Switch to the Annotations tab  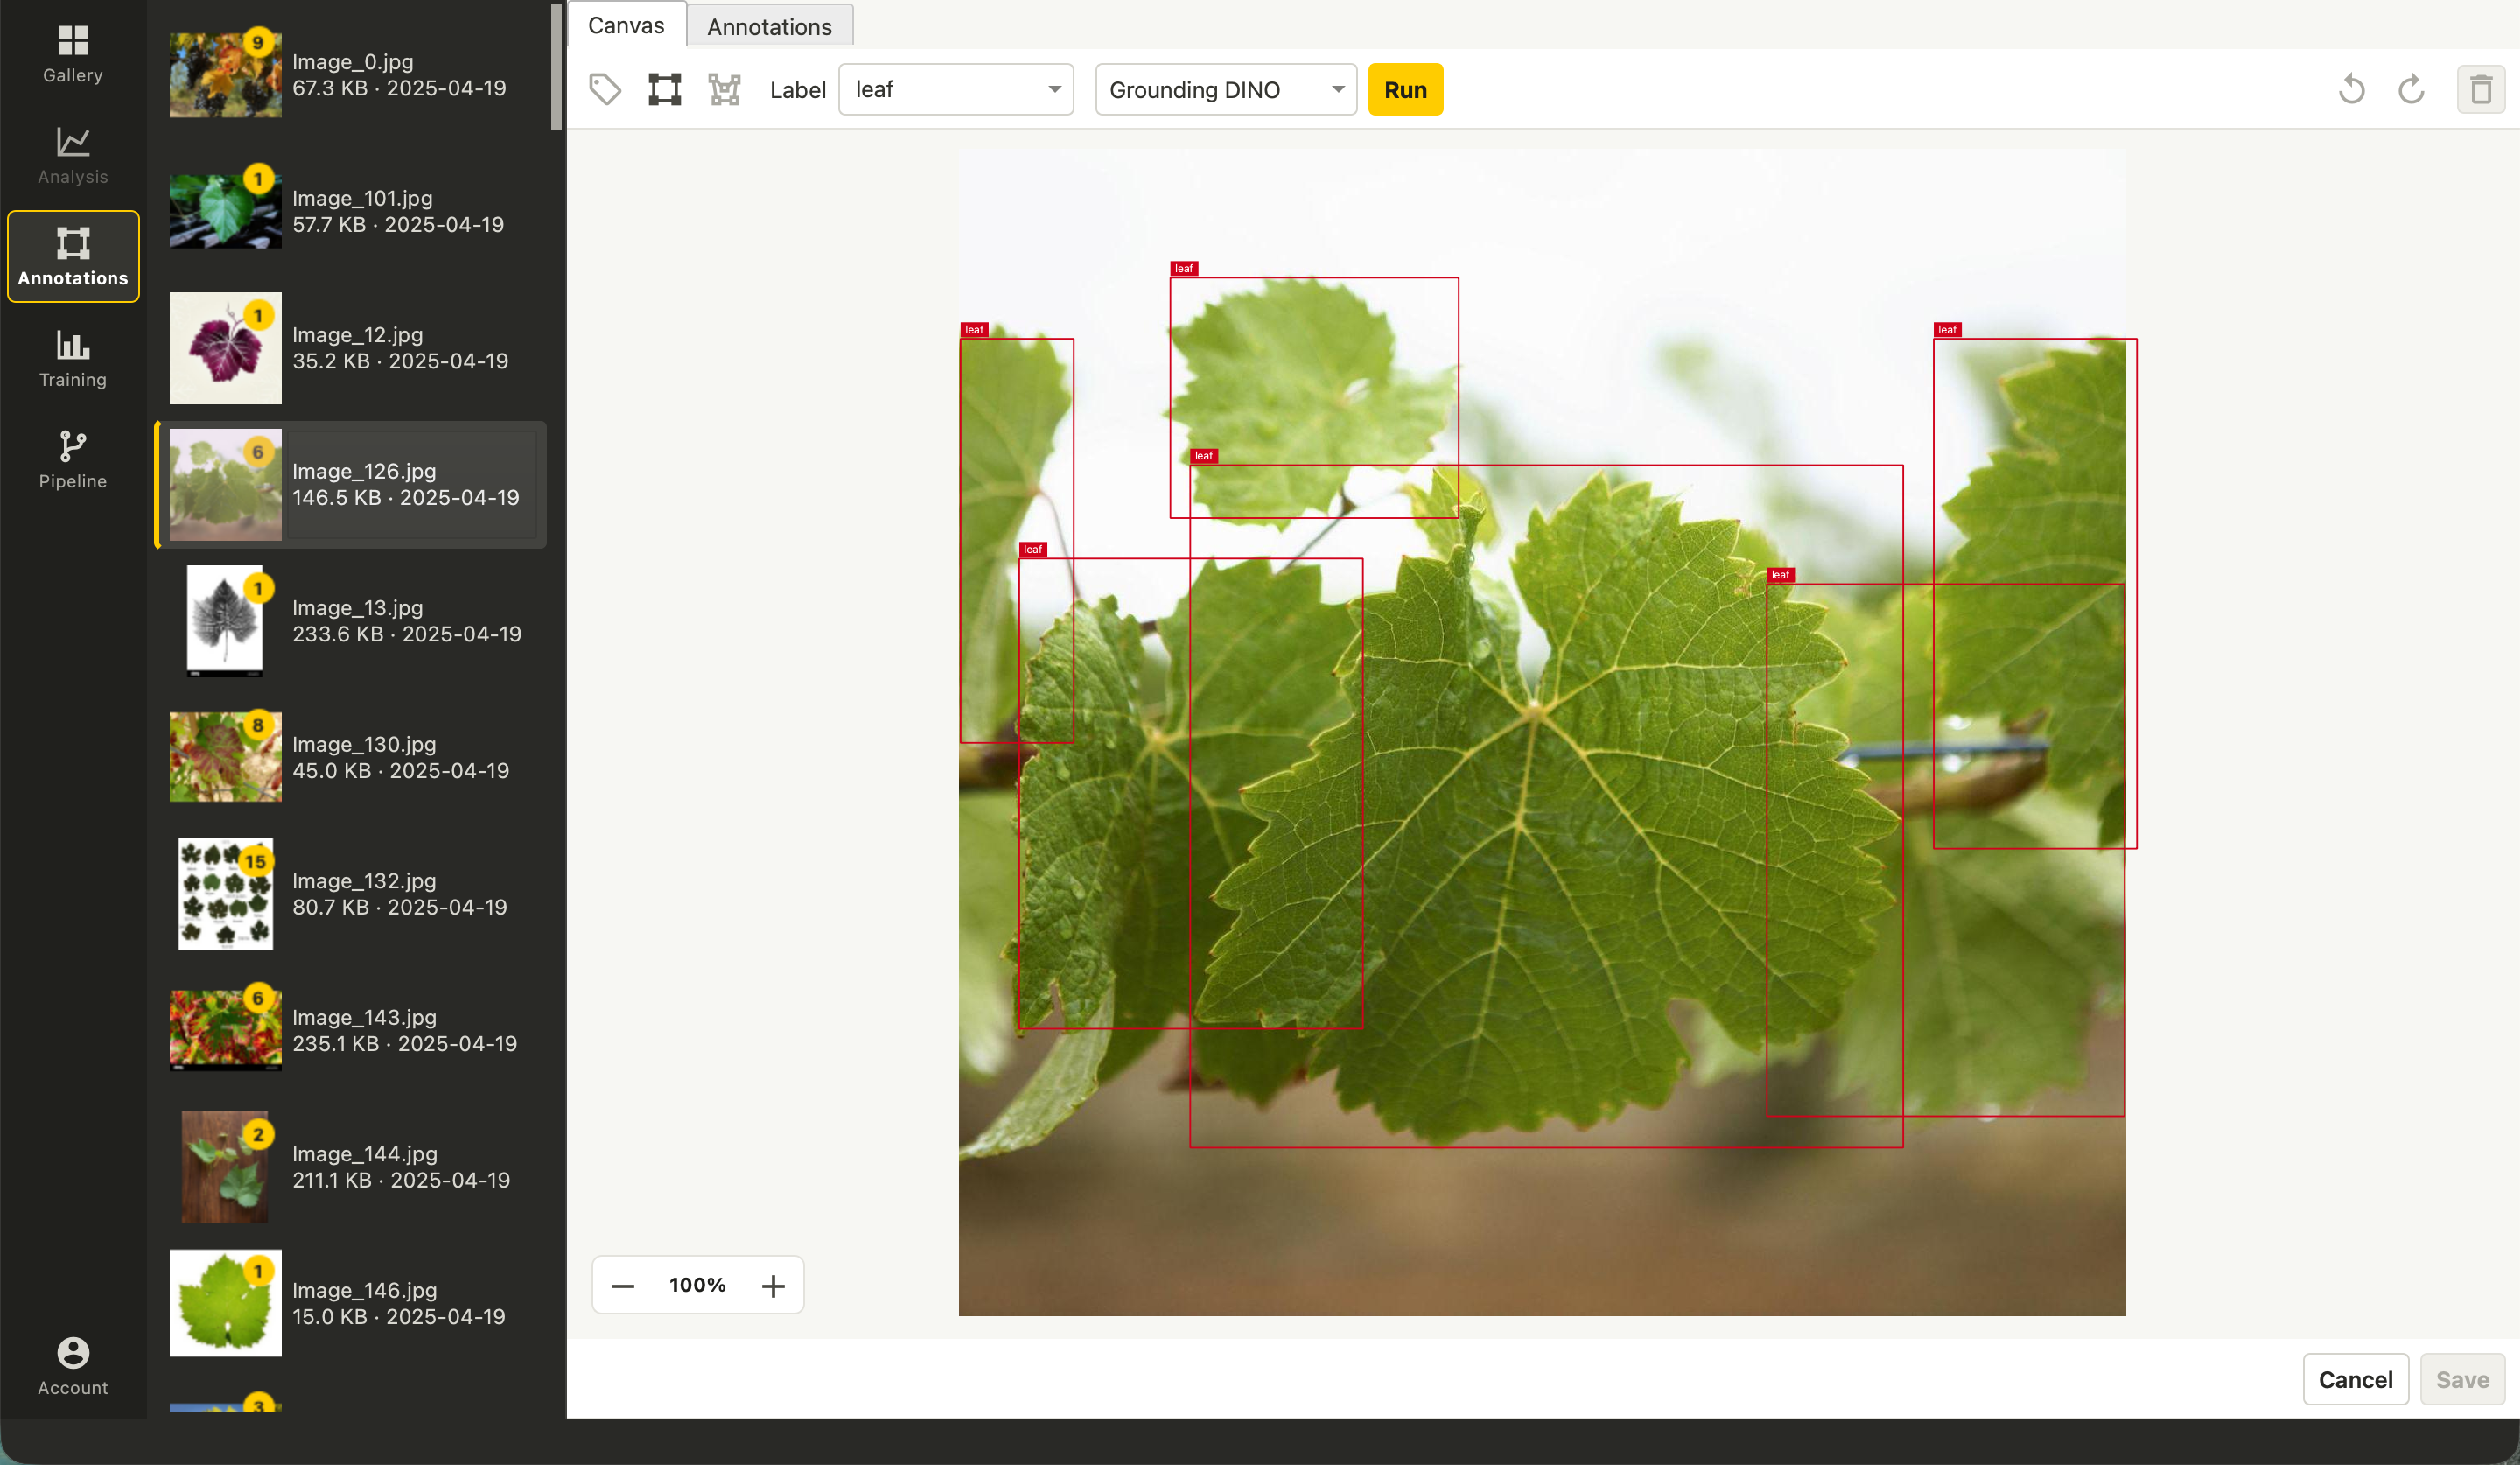(x=769, y=26)
